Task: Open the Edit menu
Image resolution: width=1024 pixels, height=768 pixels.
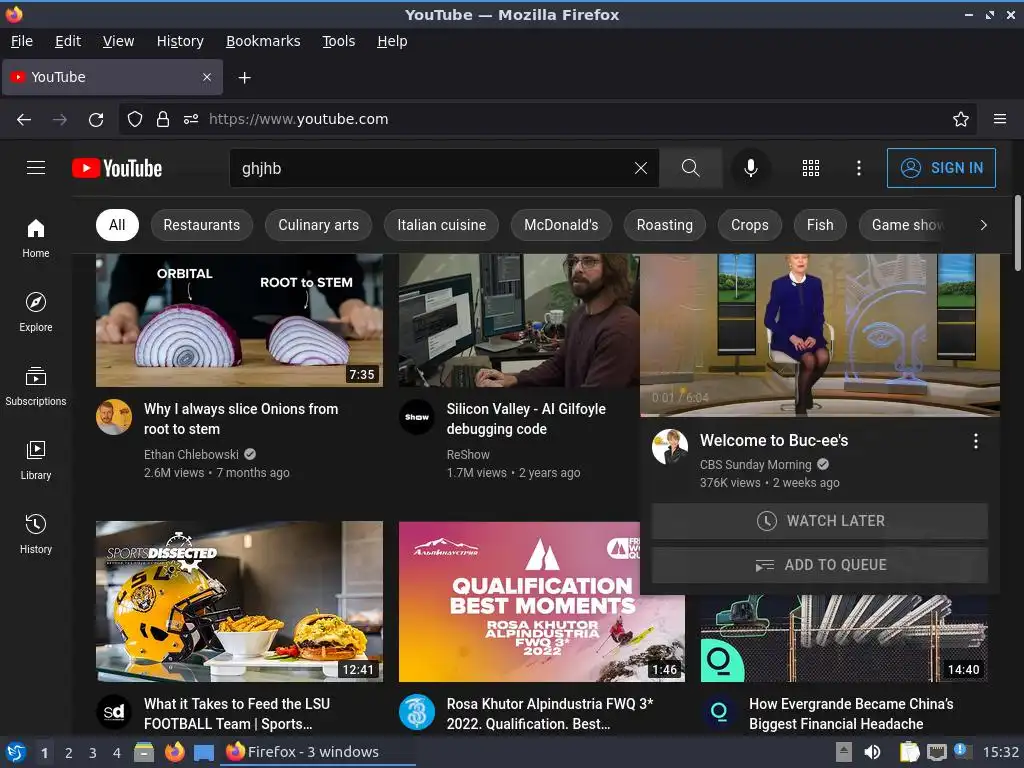Action: (x=68, y=41)
